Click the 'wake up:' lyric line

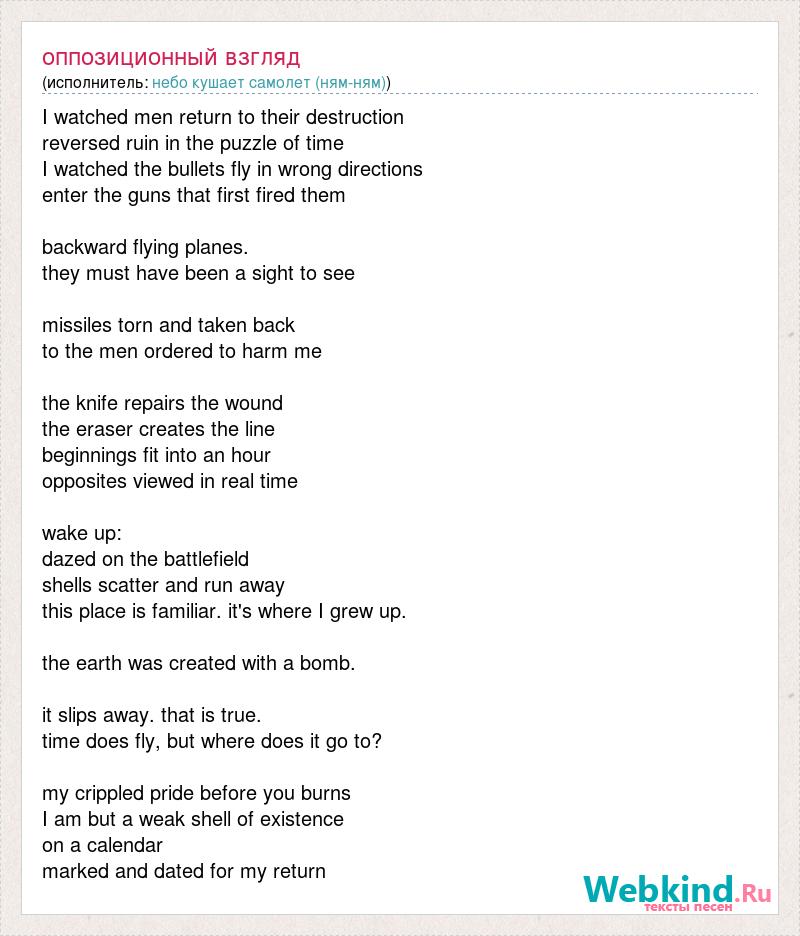[82, 533]
